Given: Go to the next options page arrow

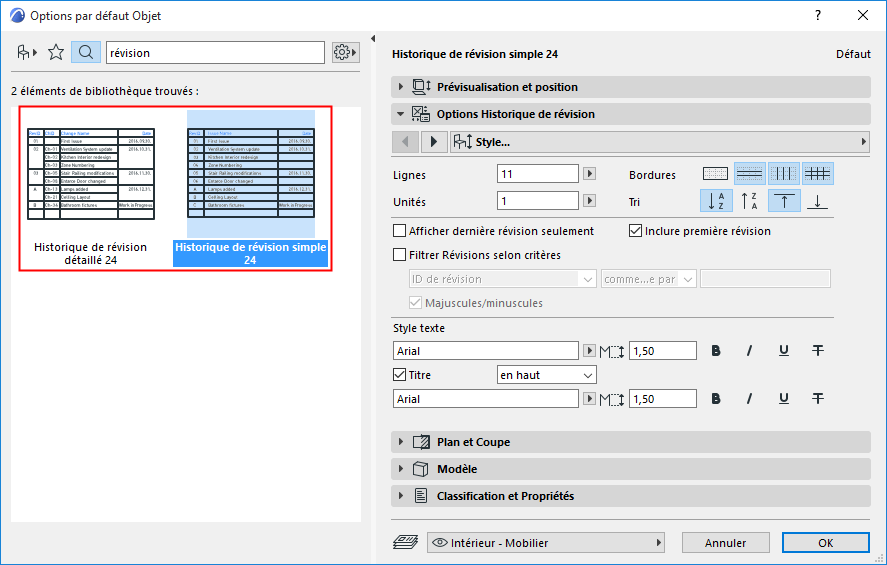Looking at the screenshot, I should pos(434,141).
